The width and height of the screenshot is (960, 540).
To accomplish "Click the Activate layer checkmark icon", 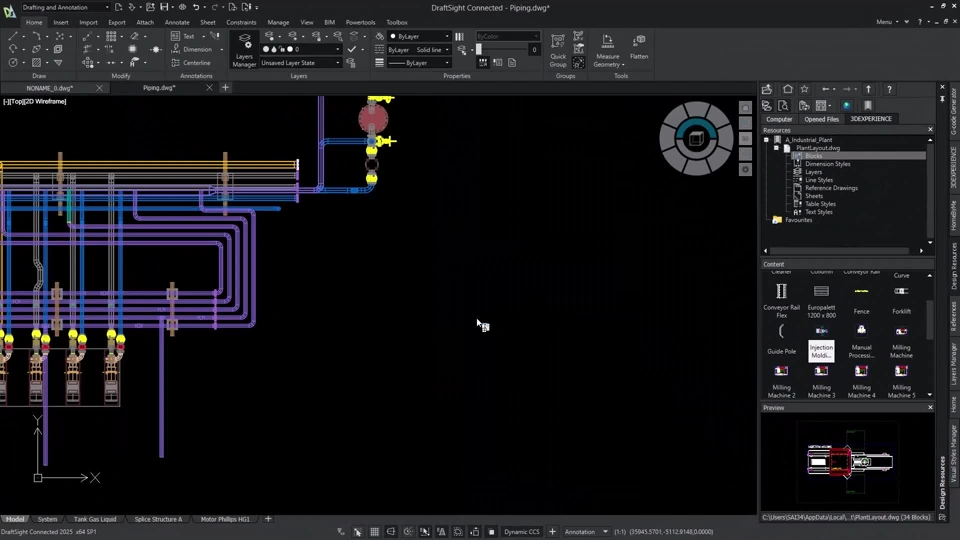I will (351, 49).
